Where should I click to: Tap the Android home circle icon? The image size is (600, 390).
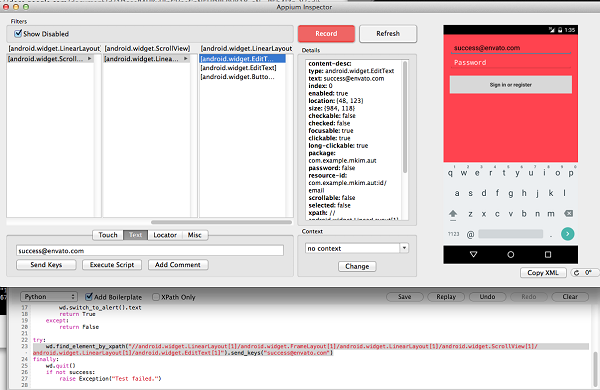(x=510, y=255)
